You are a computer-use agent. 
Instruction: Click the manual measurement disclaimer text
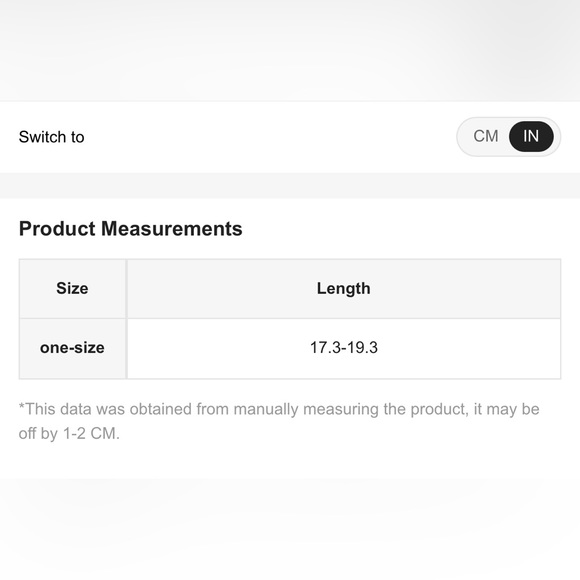click(x=279, y=421)
